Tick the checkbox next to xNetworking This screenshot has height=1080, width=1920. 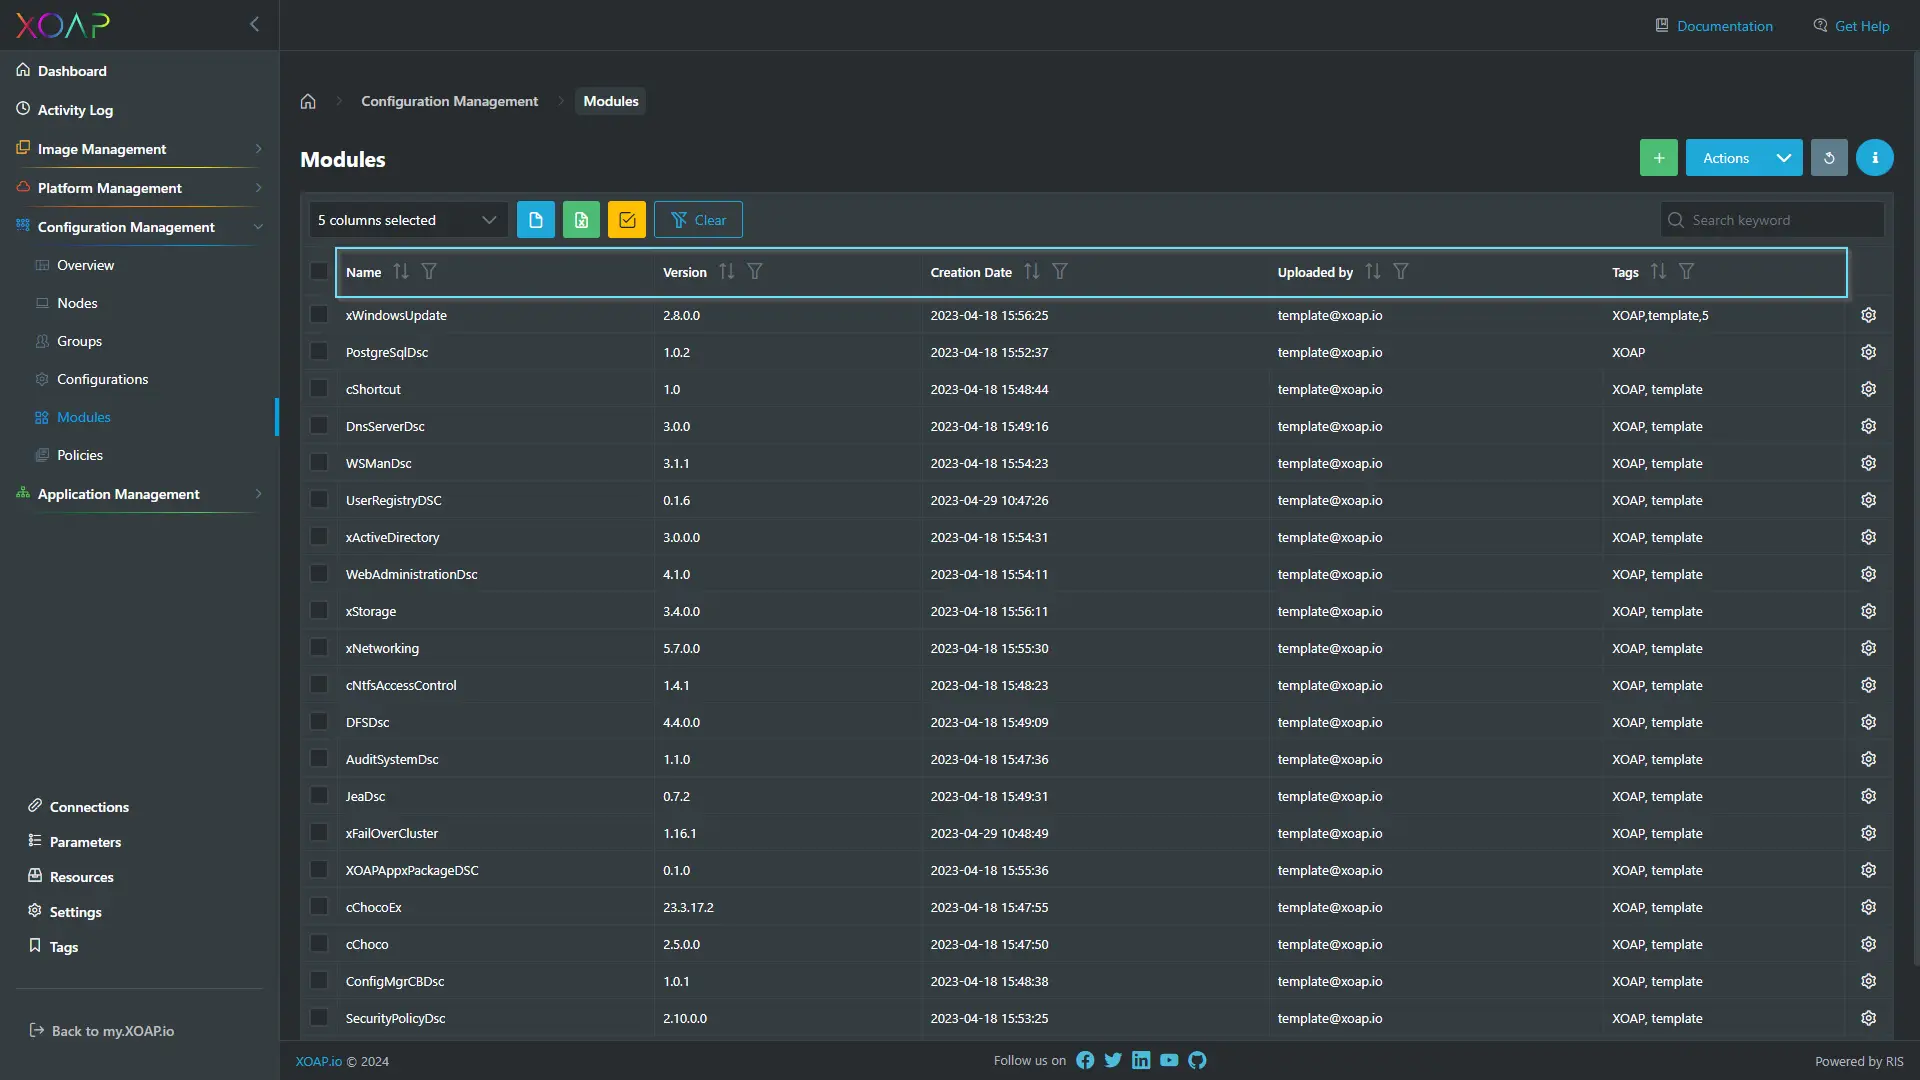pyautogui.click(x=318, y=647)
